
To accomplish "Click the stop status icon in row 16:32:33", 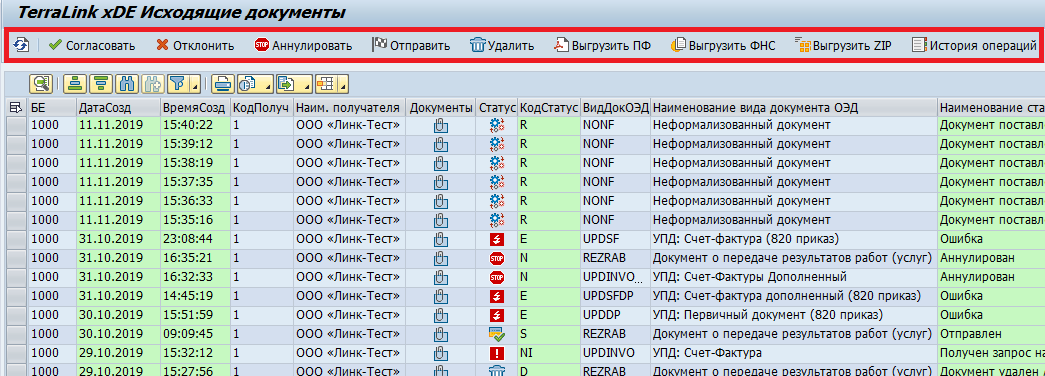I will [x=497, y=277].
